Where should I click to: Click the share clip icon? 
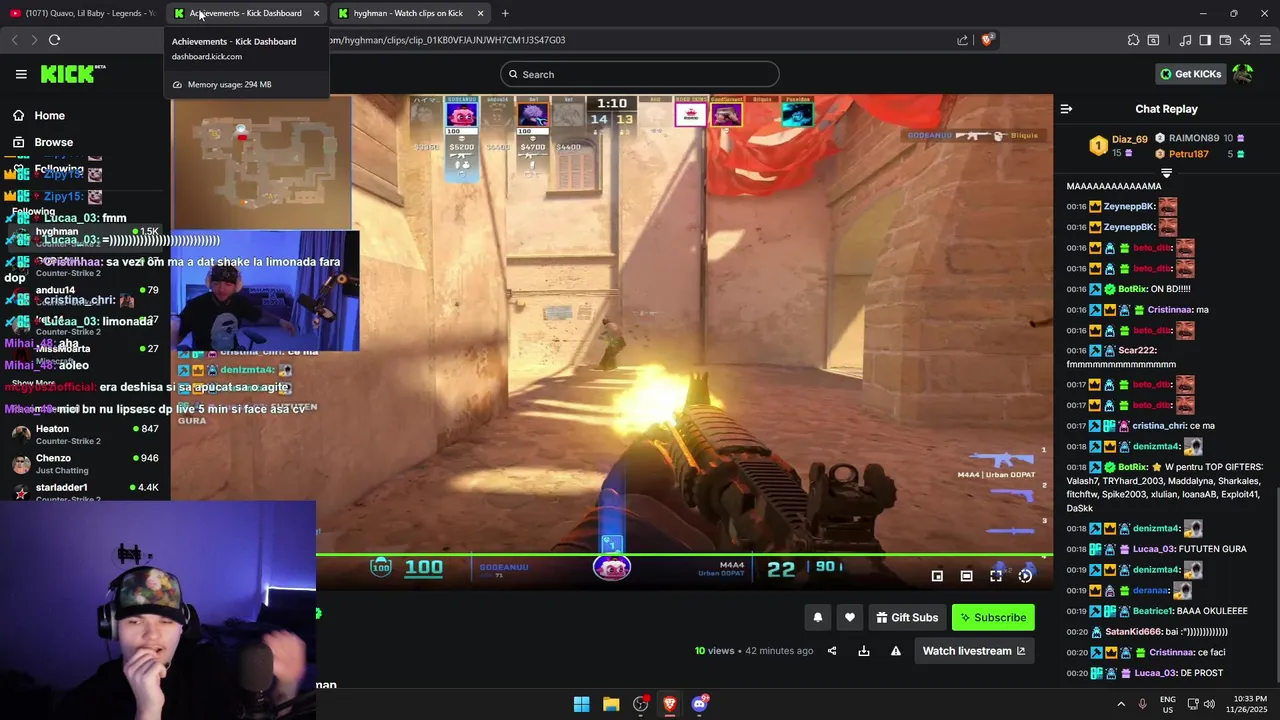832,651
